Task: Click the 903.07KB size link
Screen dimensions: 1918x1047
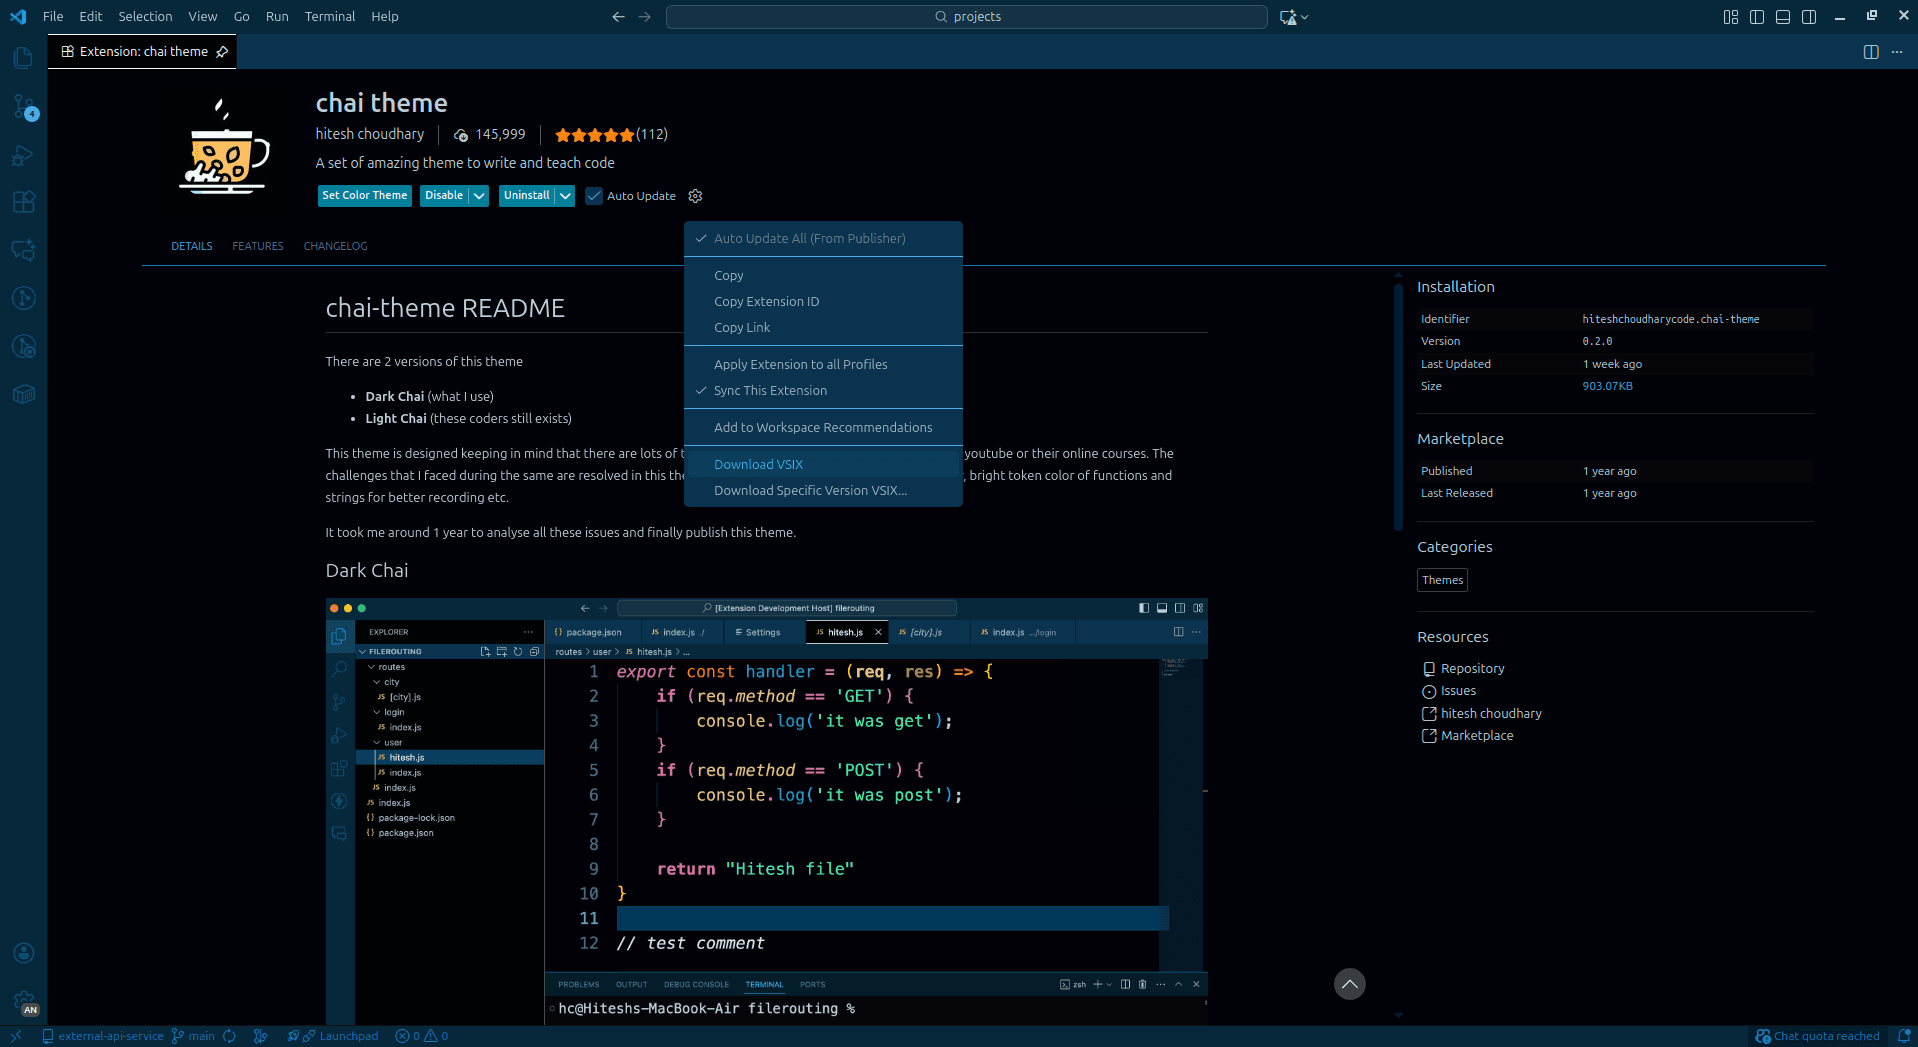Action: 1607,386
